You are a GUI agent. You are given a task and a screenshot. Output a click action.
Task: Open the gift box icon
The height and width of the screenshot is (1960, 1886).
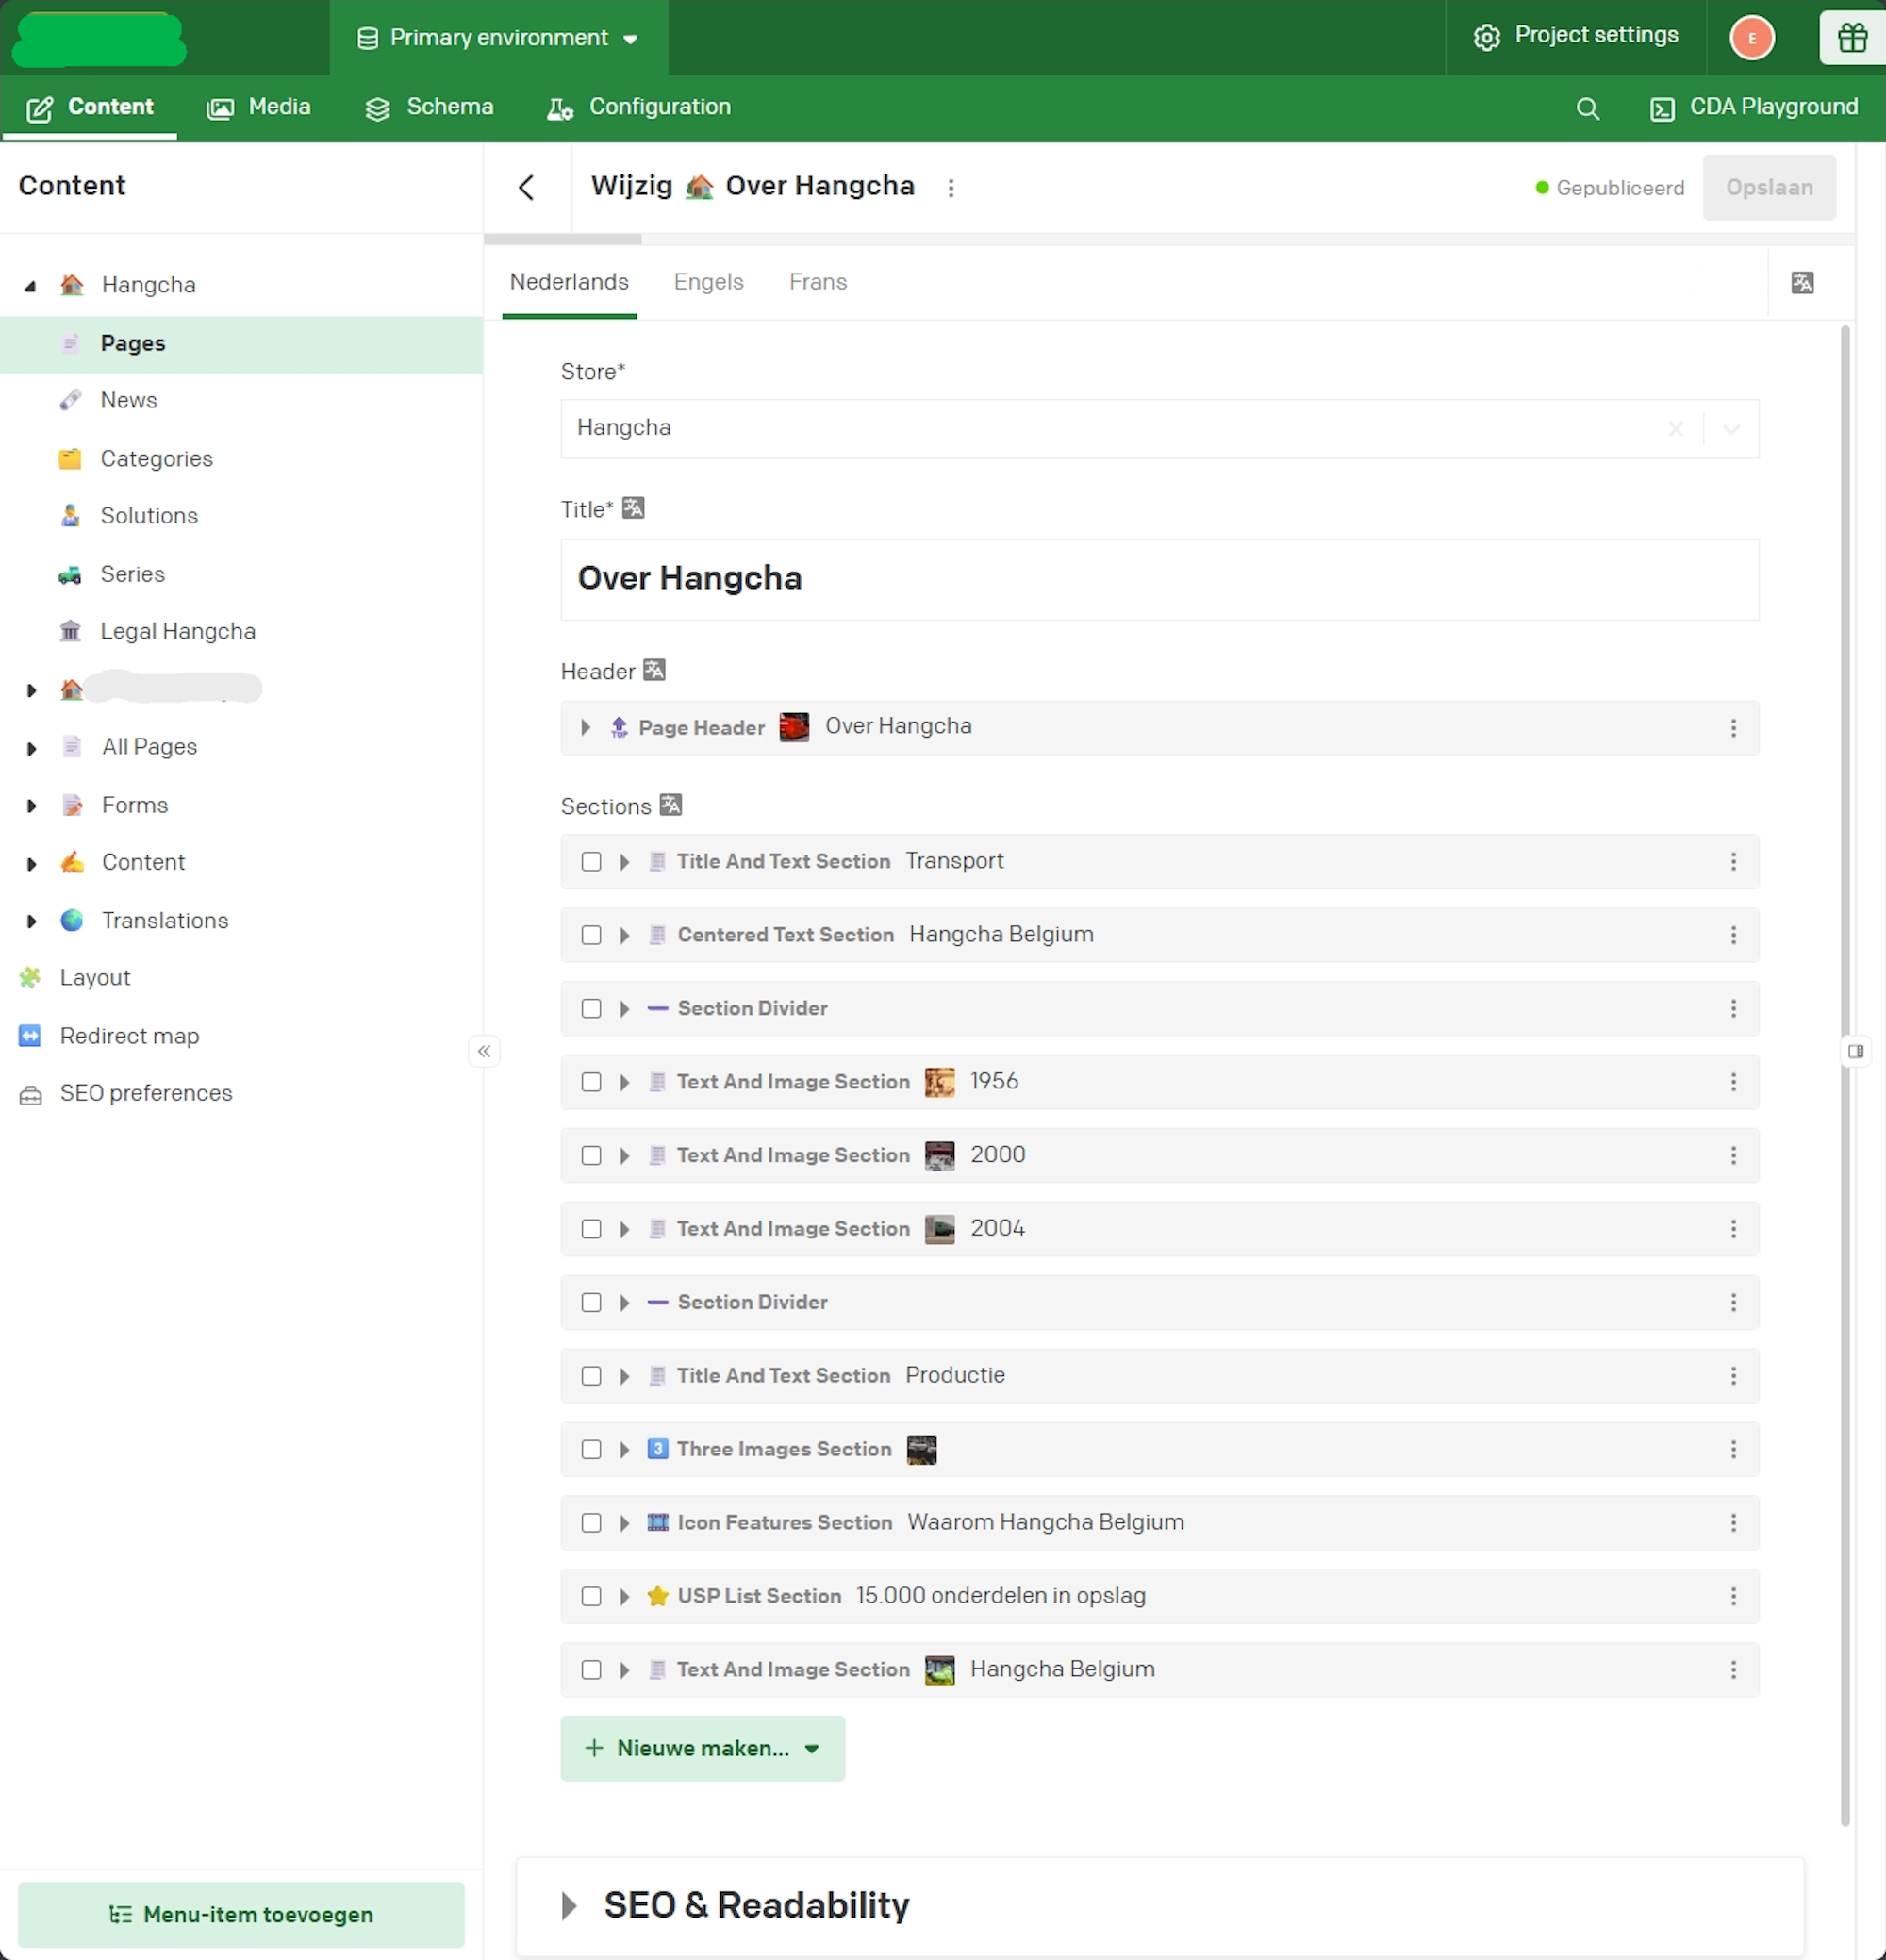point(1852,38)
